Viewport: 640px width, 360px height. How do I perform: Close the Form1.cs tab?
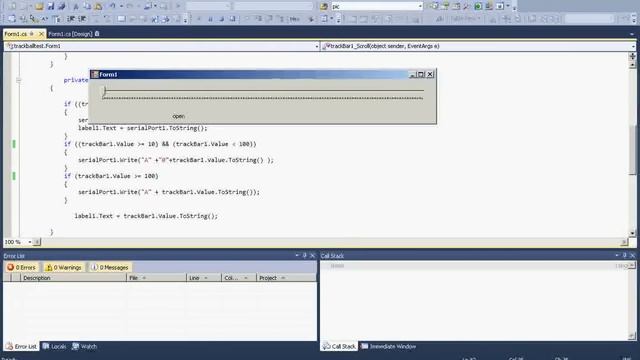pos(41,34)
